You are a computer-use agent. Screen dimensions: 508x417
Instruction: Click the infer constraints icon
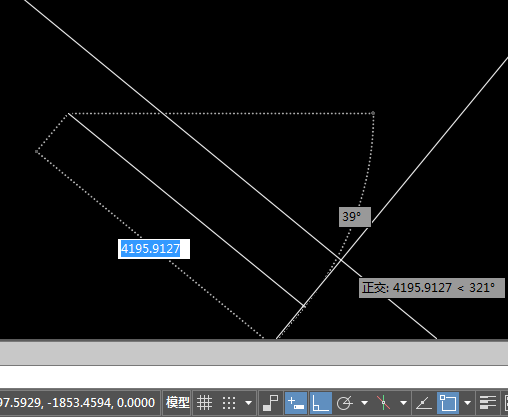[270, 403]
